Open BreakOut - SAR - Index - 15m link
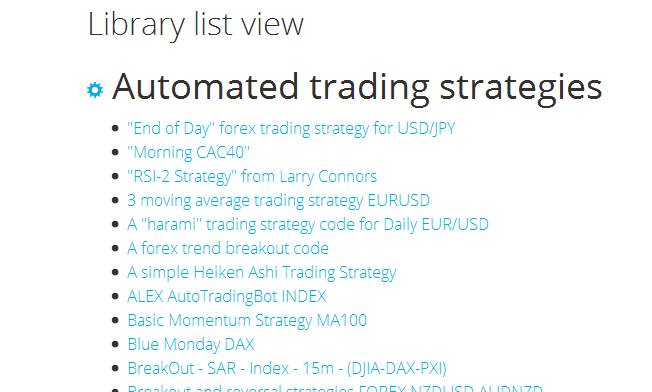 tap(287, 368)
